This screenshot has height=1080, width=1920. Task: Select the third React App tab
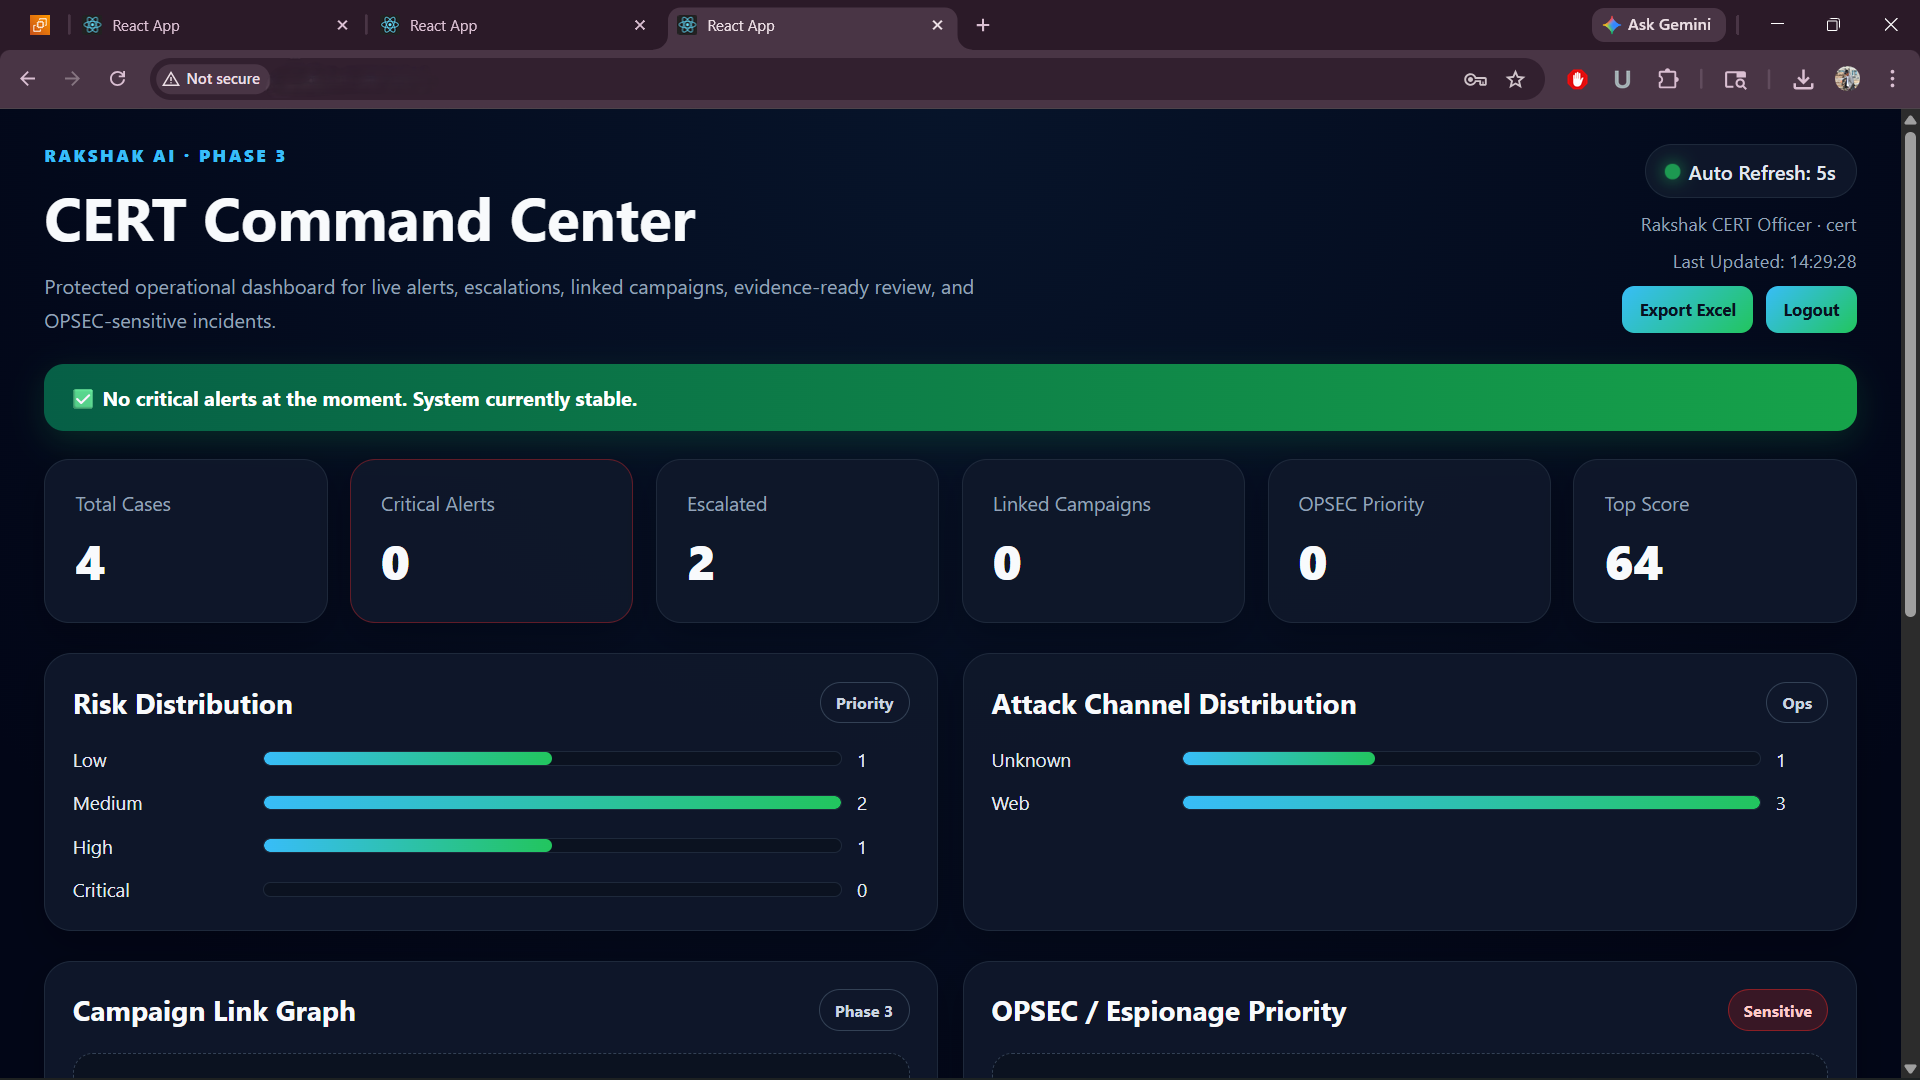(811, 25)
